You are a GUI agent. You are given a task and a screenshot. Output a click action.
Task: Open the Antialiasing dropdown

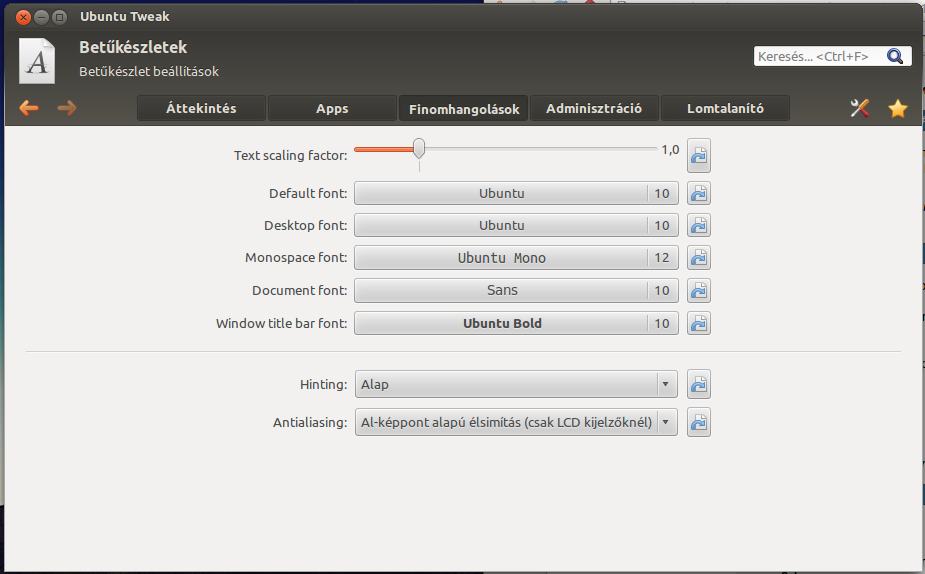click(x=516, y=422)
